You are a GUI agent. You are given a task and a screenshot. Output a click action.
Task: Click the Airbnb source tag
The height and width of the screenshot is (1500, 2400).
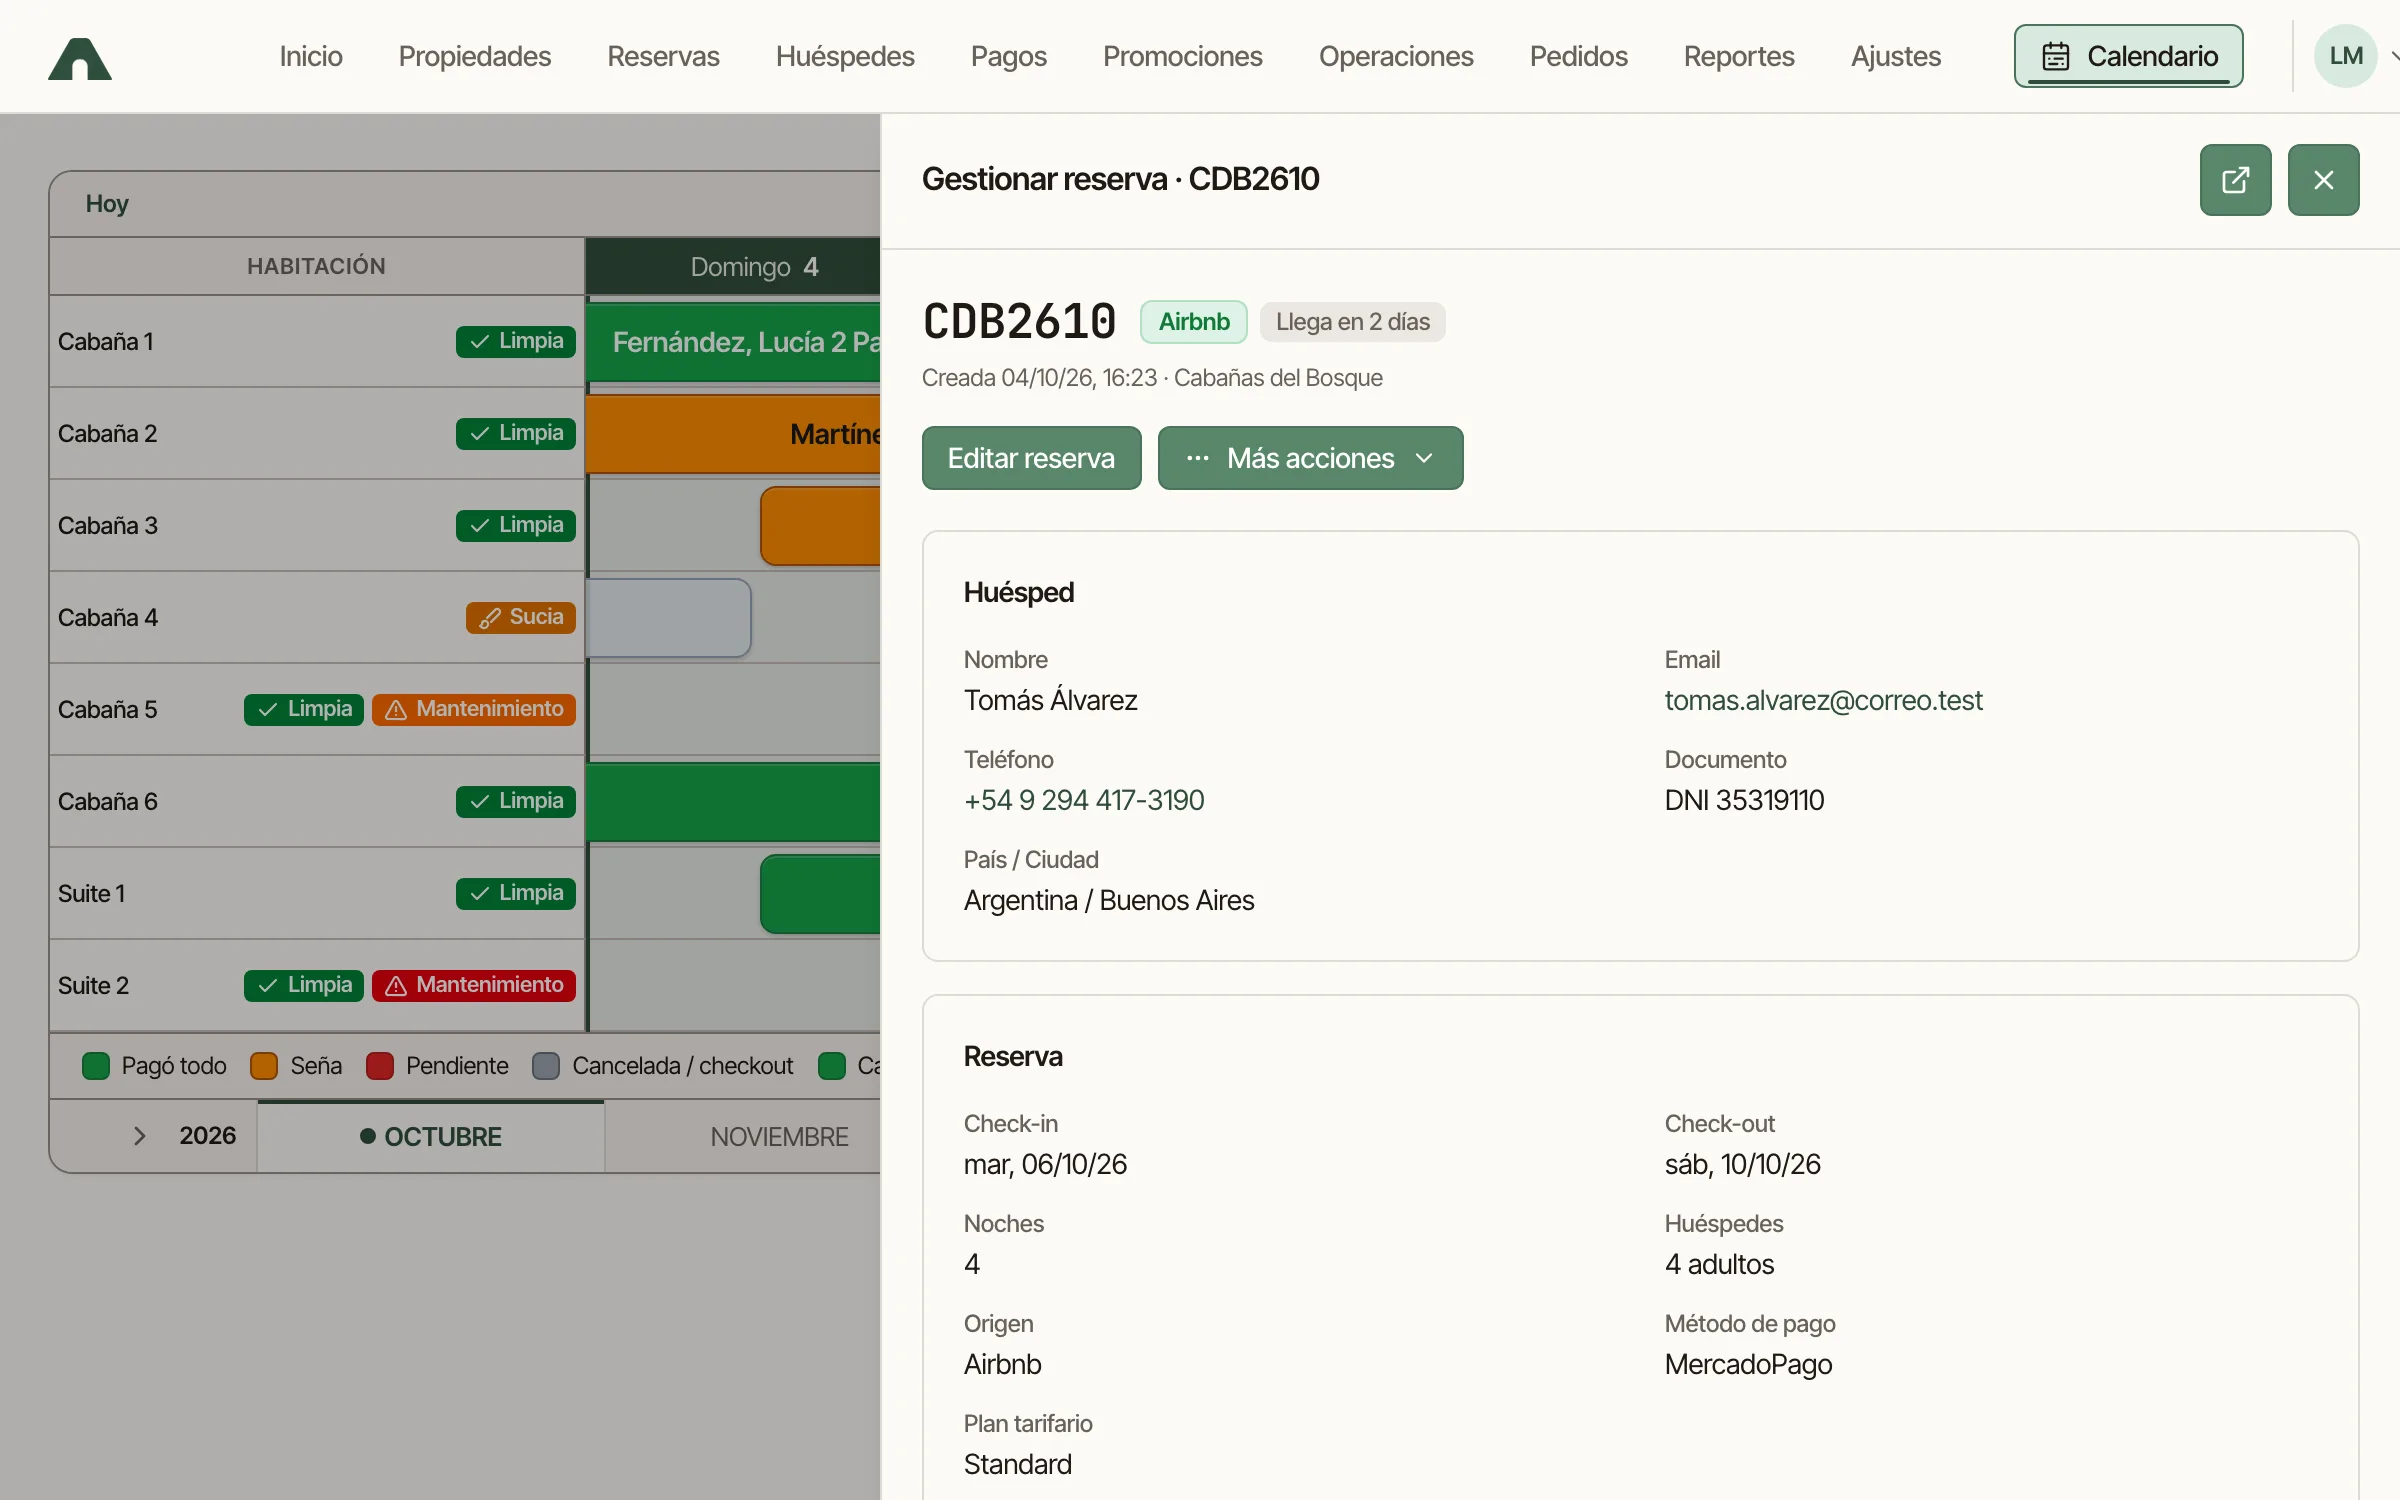1194,322
